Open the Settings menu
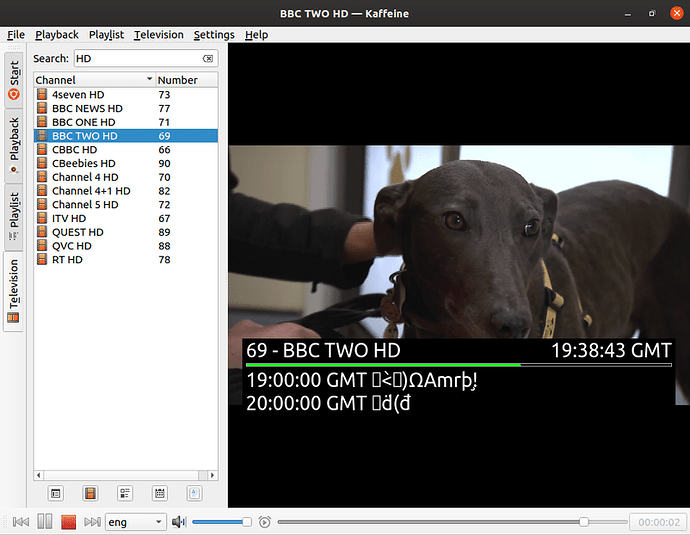This screenshot has height=535, width=690. [x=214, y=35]
